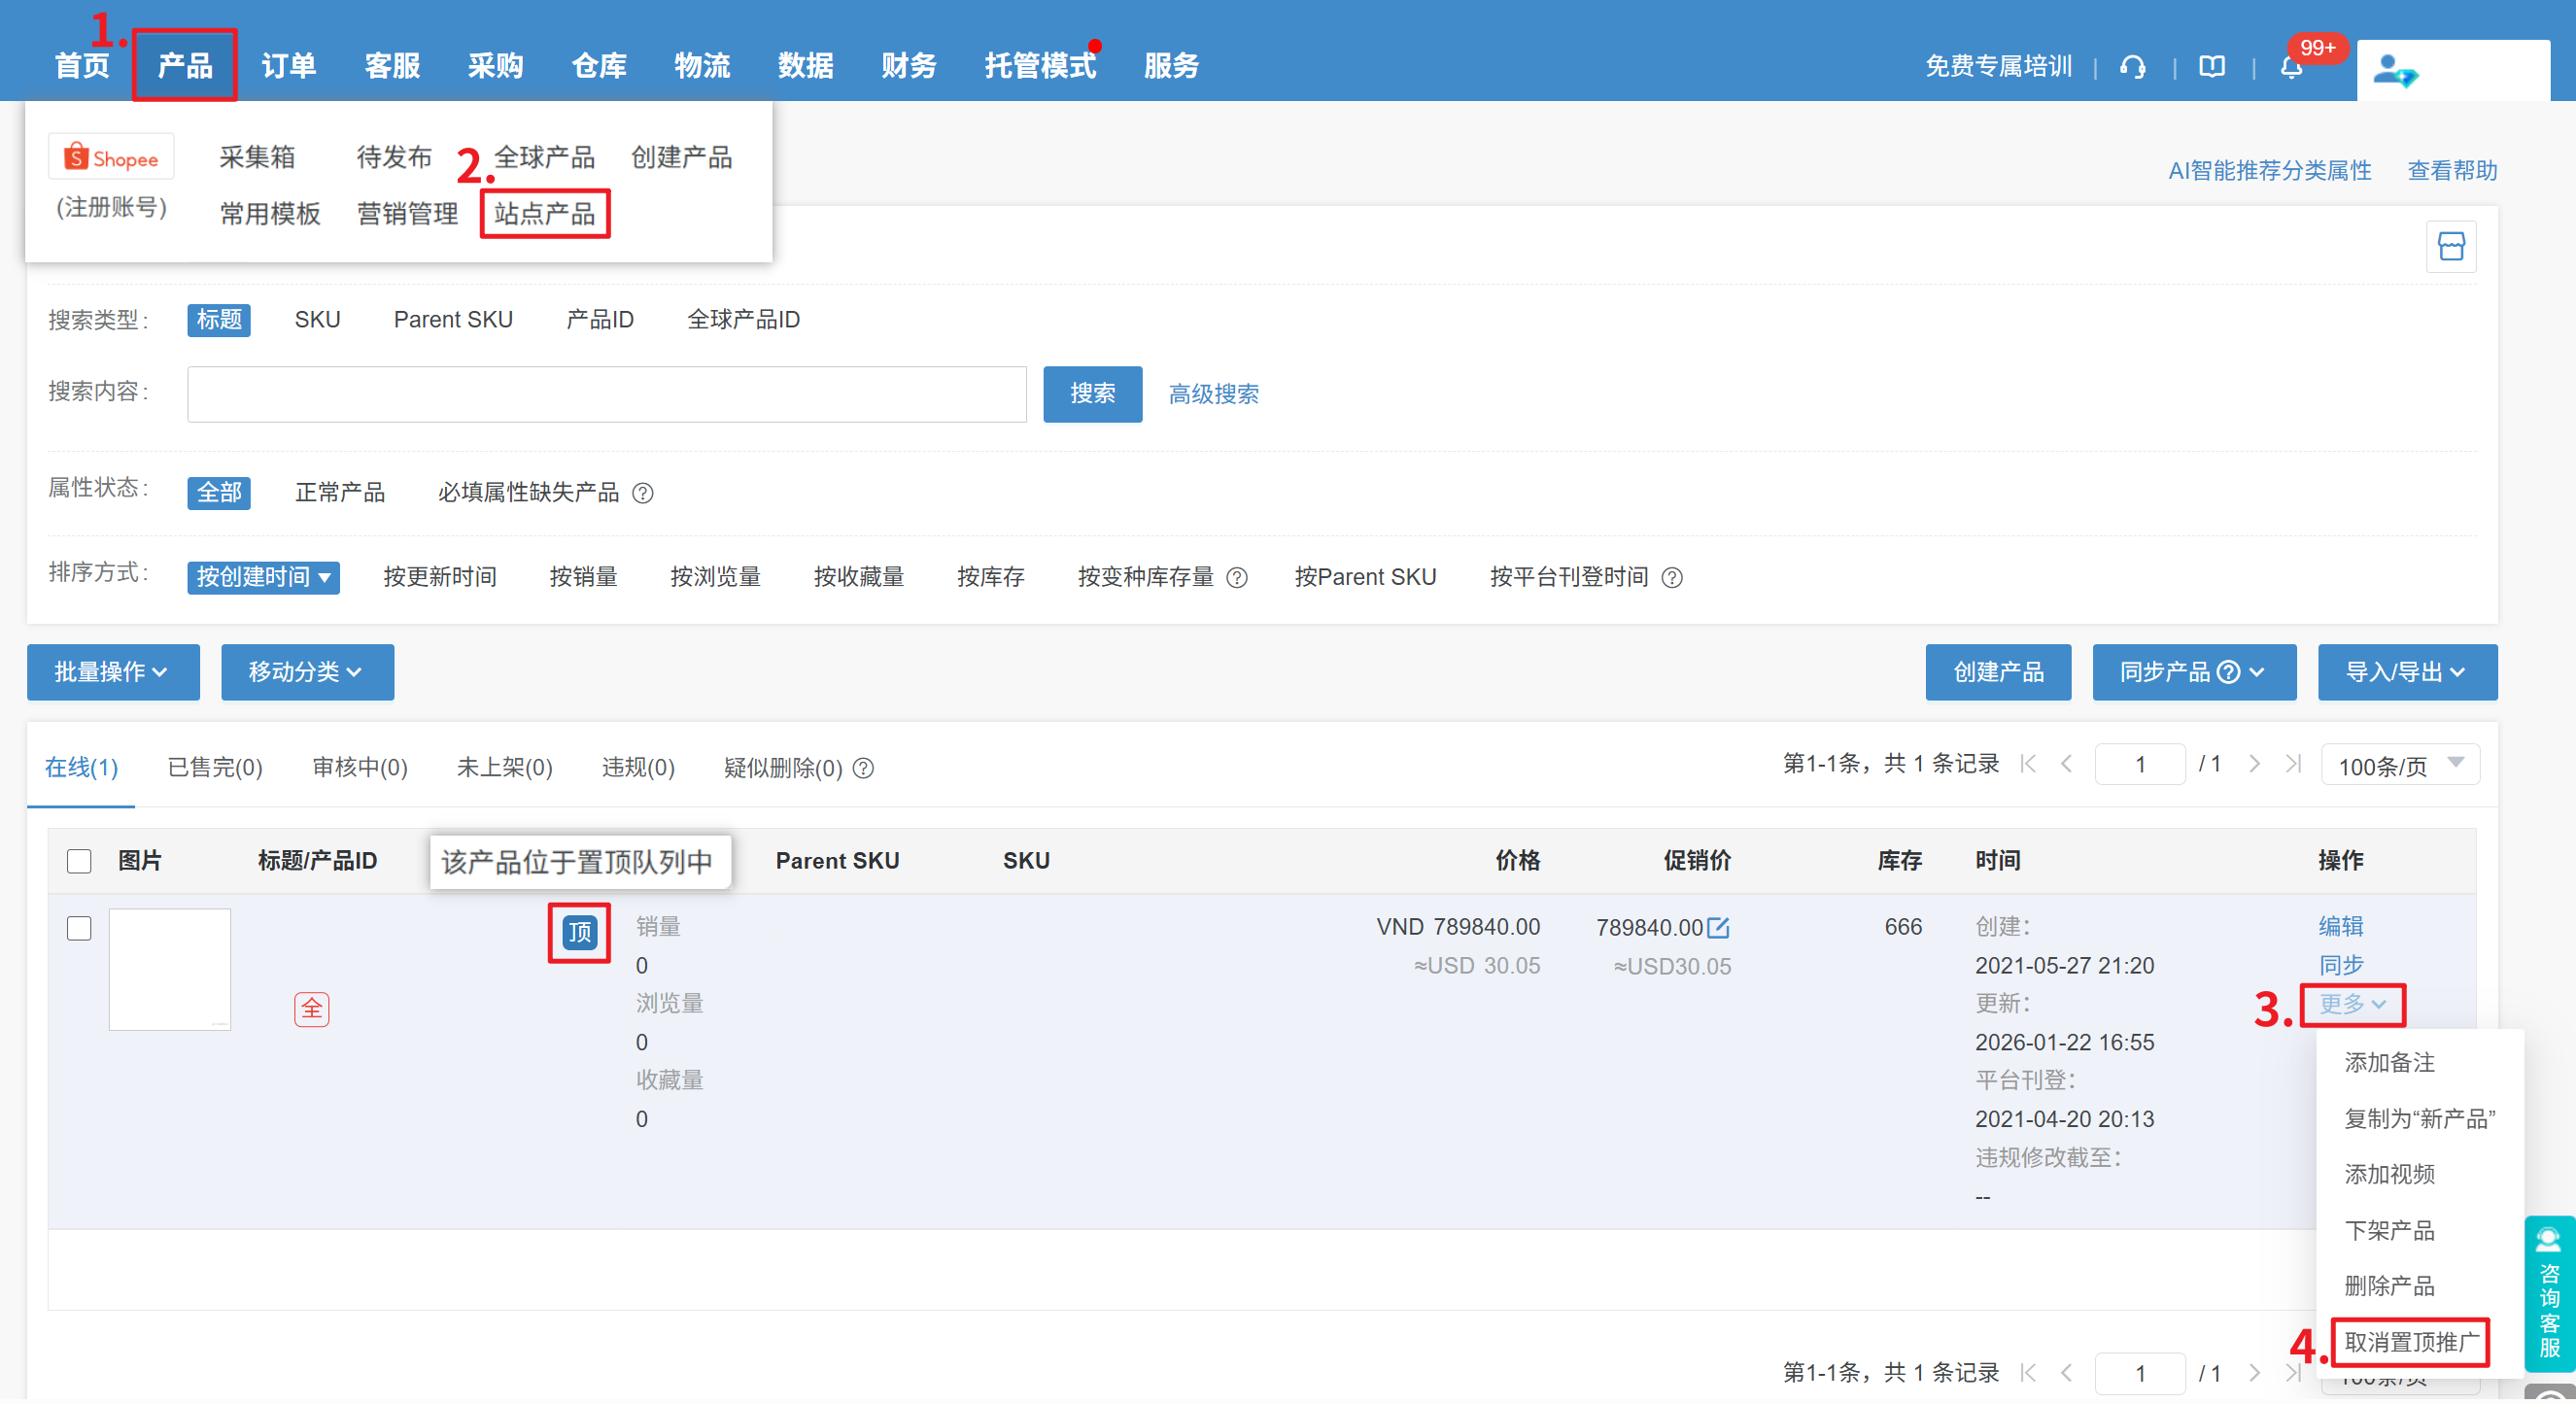Click into the 搜索内容 text field

tap(606, 394)
